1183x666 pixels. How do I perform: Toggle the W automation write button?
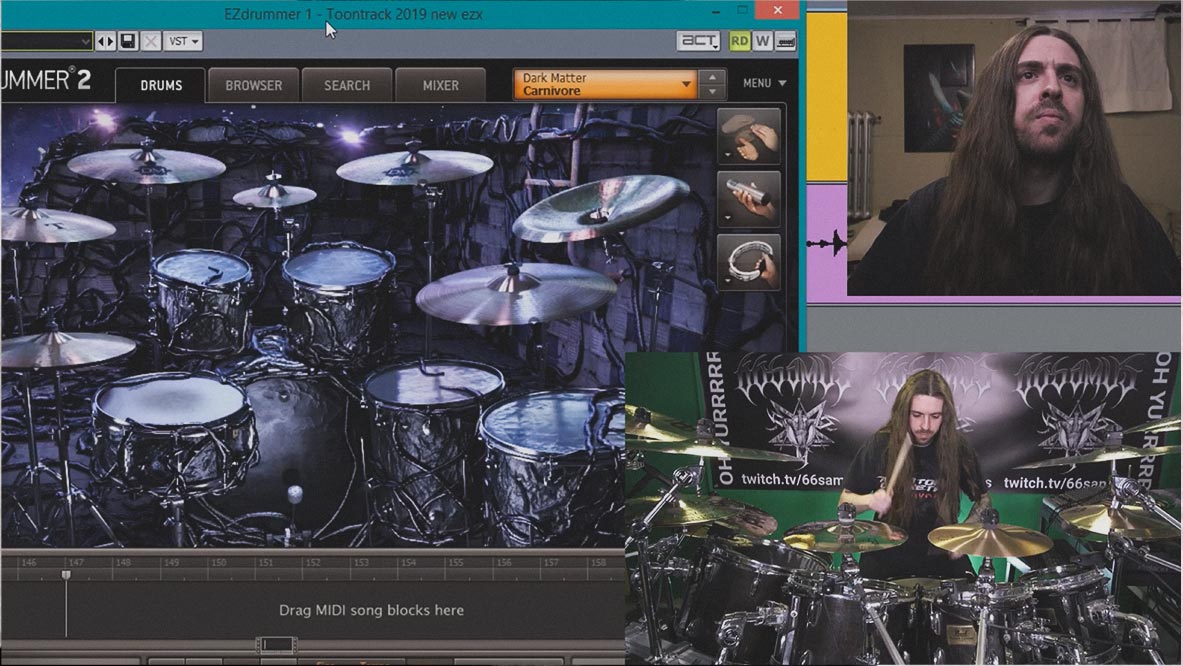click(x=762, y=41)
